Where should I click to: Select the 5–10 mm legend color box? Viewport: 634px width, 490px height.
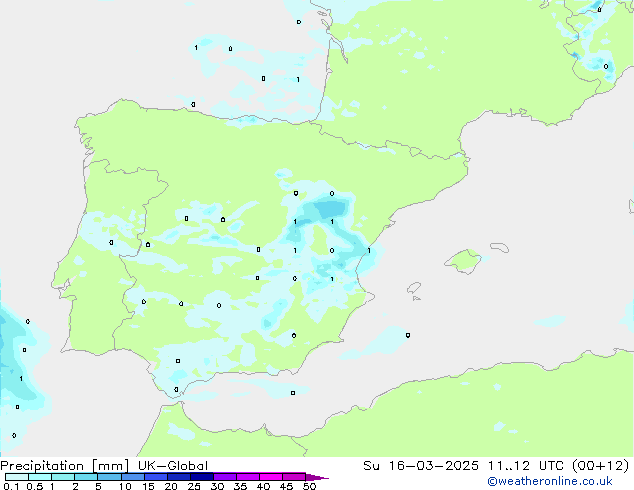pyautogui.click(x=109, y=477)
